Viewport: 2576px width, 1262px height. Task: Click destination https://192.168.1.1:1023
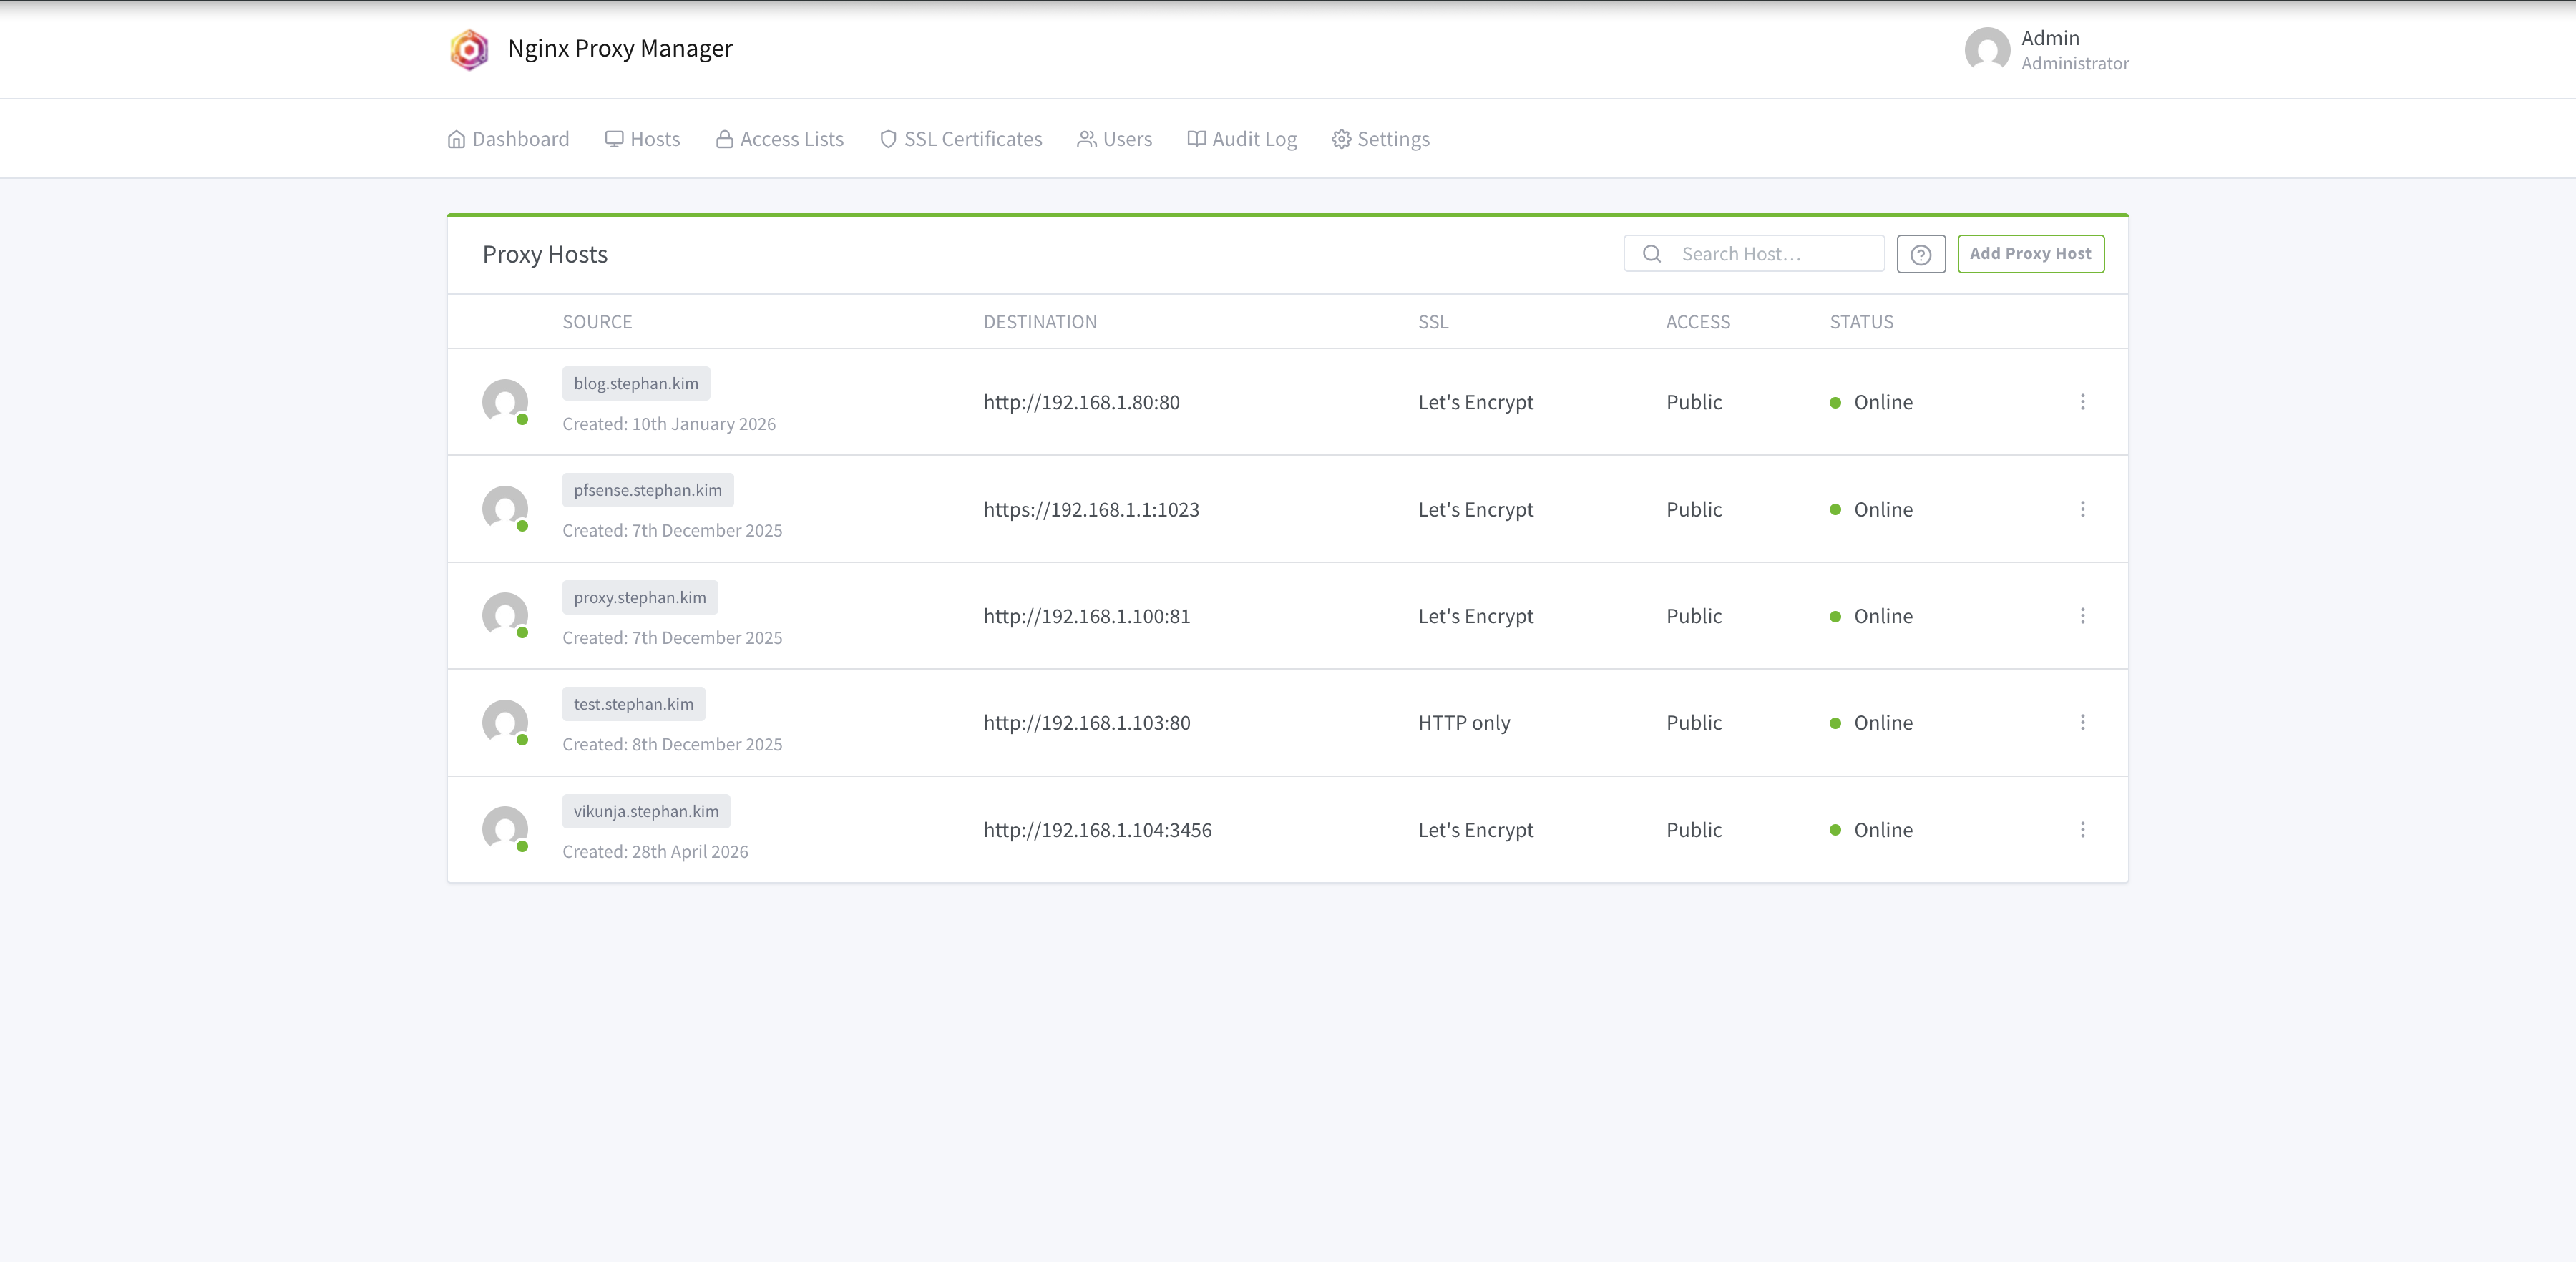coord(1091,509)
